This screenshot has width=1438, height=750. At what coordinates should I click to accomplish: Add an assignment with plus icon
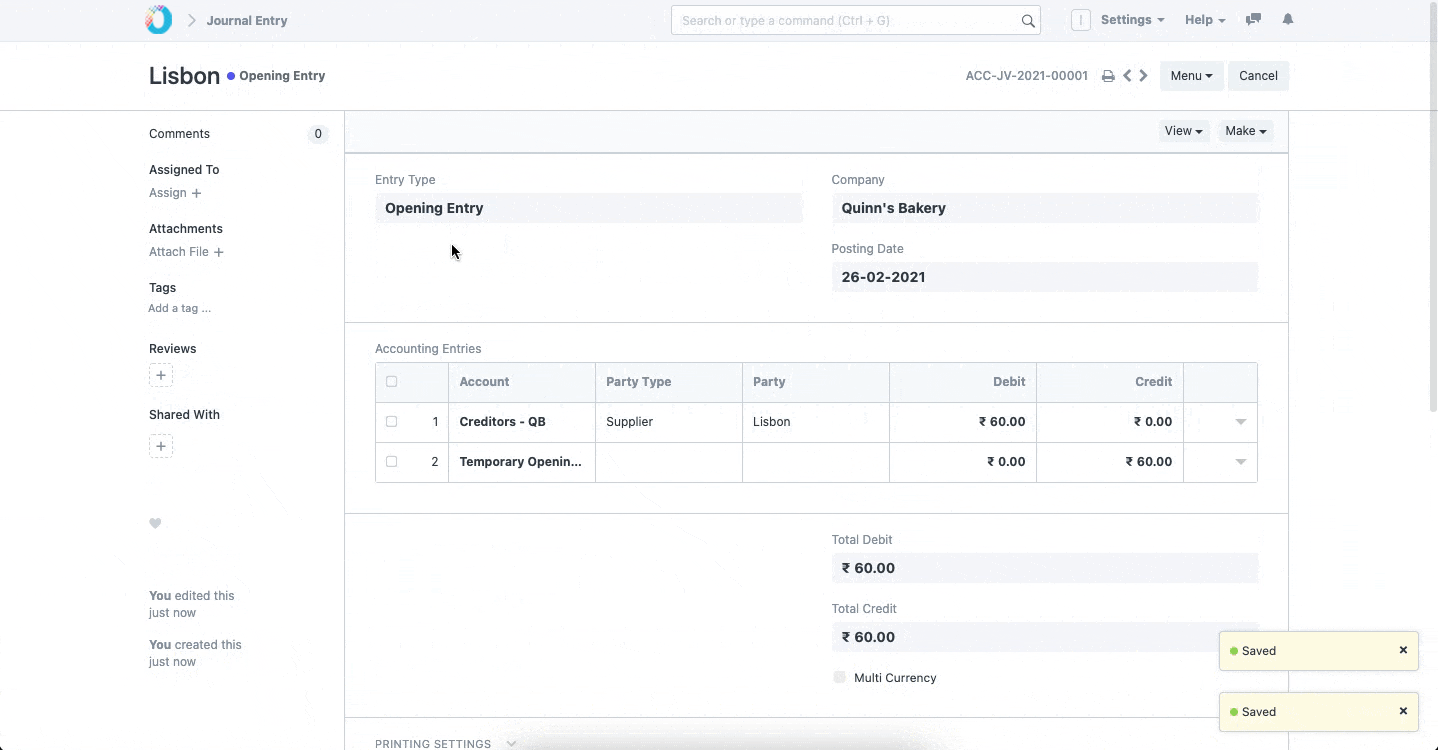[x=196, y=193]
